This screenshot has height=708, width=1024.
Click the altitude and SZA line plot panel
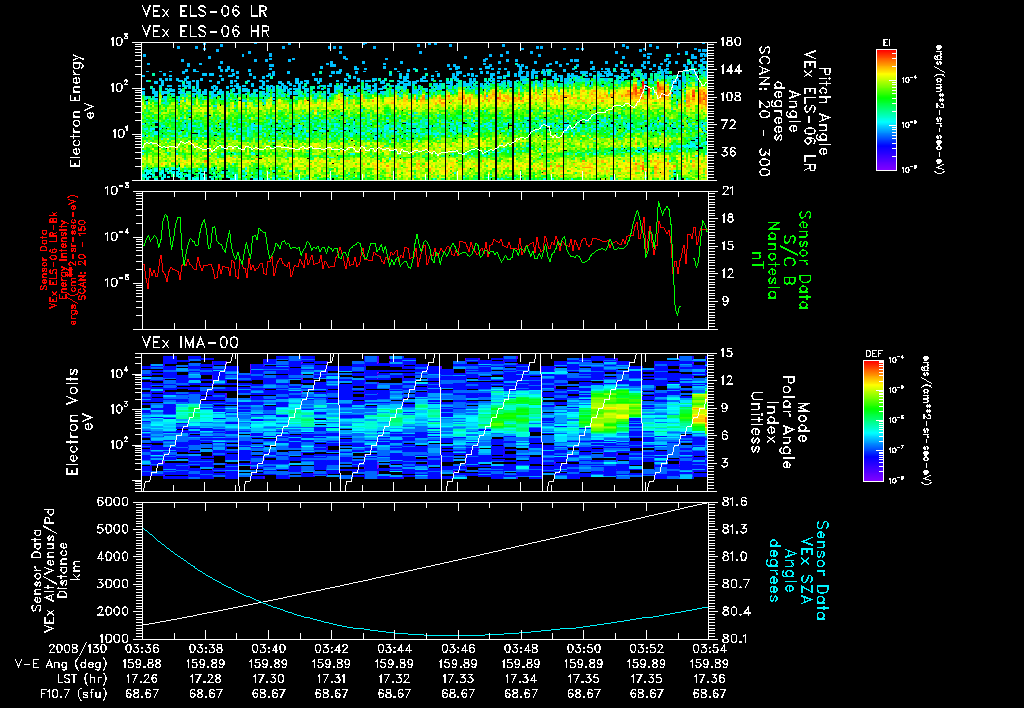tap(425, 570)
